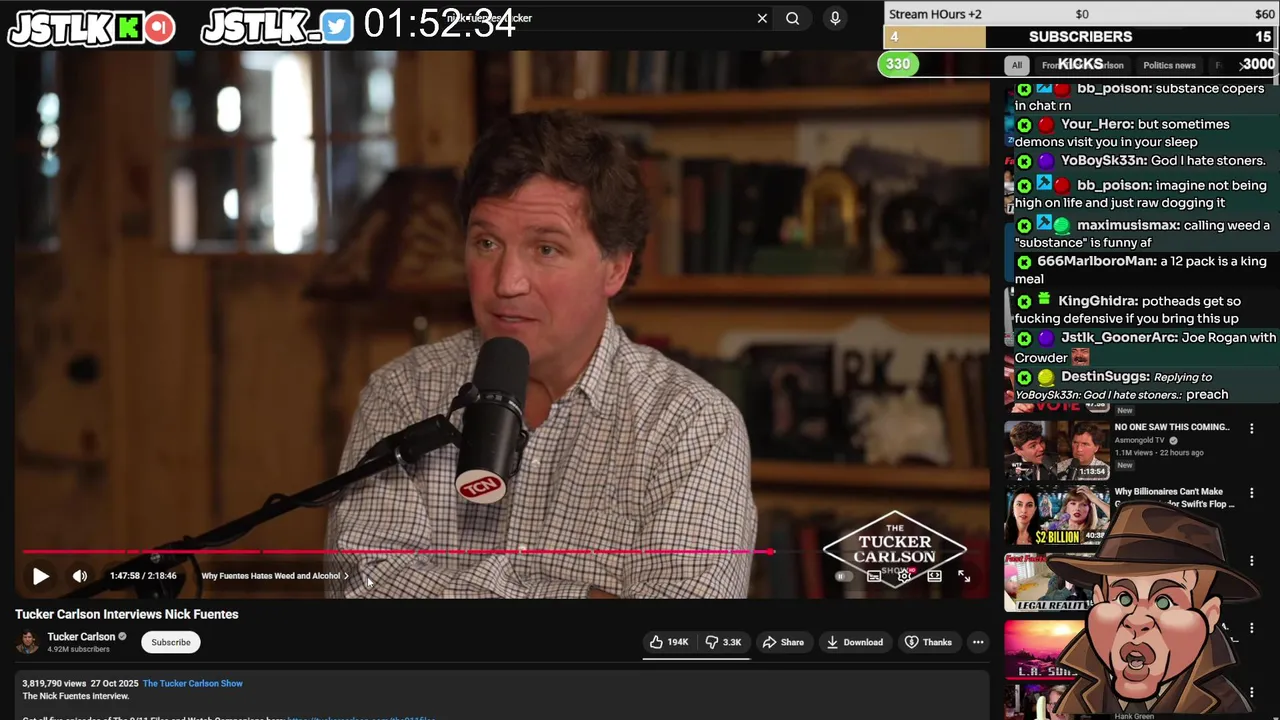Viewport: 1280px width, 720px height.
Task: Open player settings gear icon
Action: pos(904,576)
